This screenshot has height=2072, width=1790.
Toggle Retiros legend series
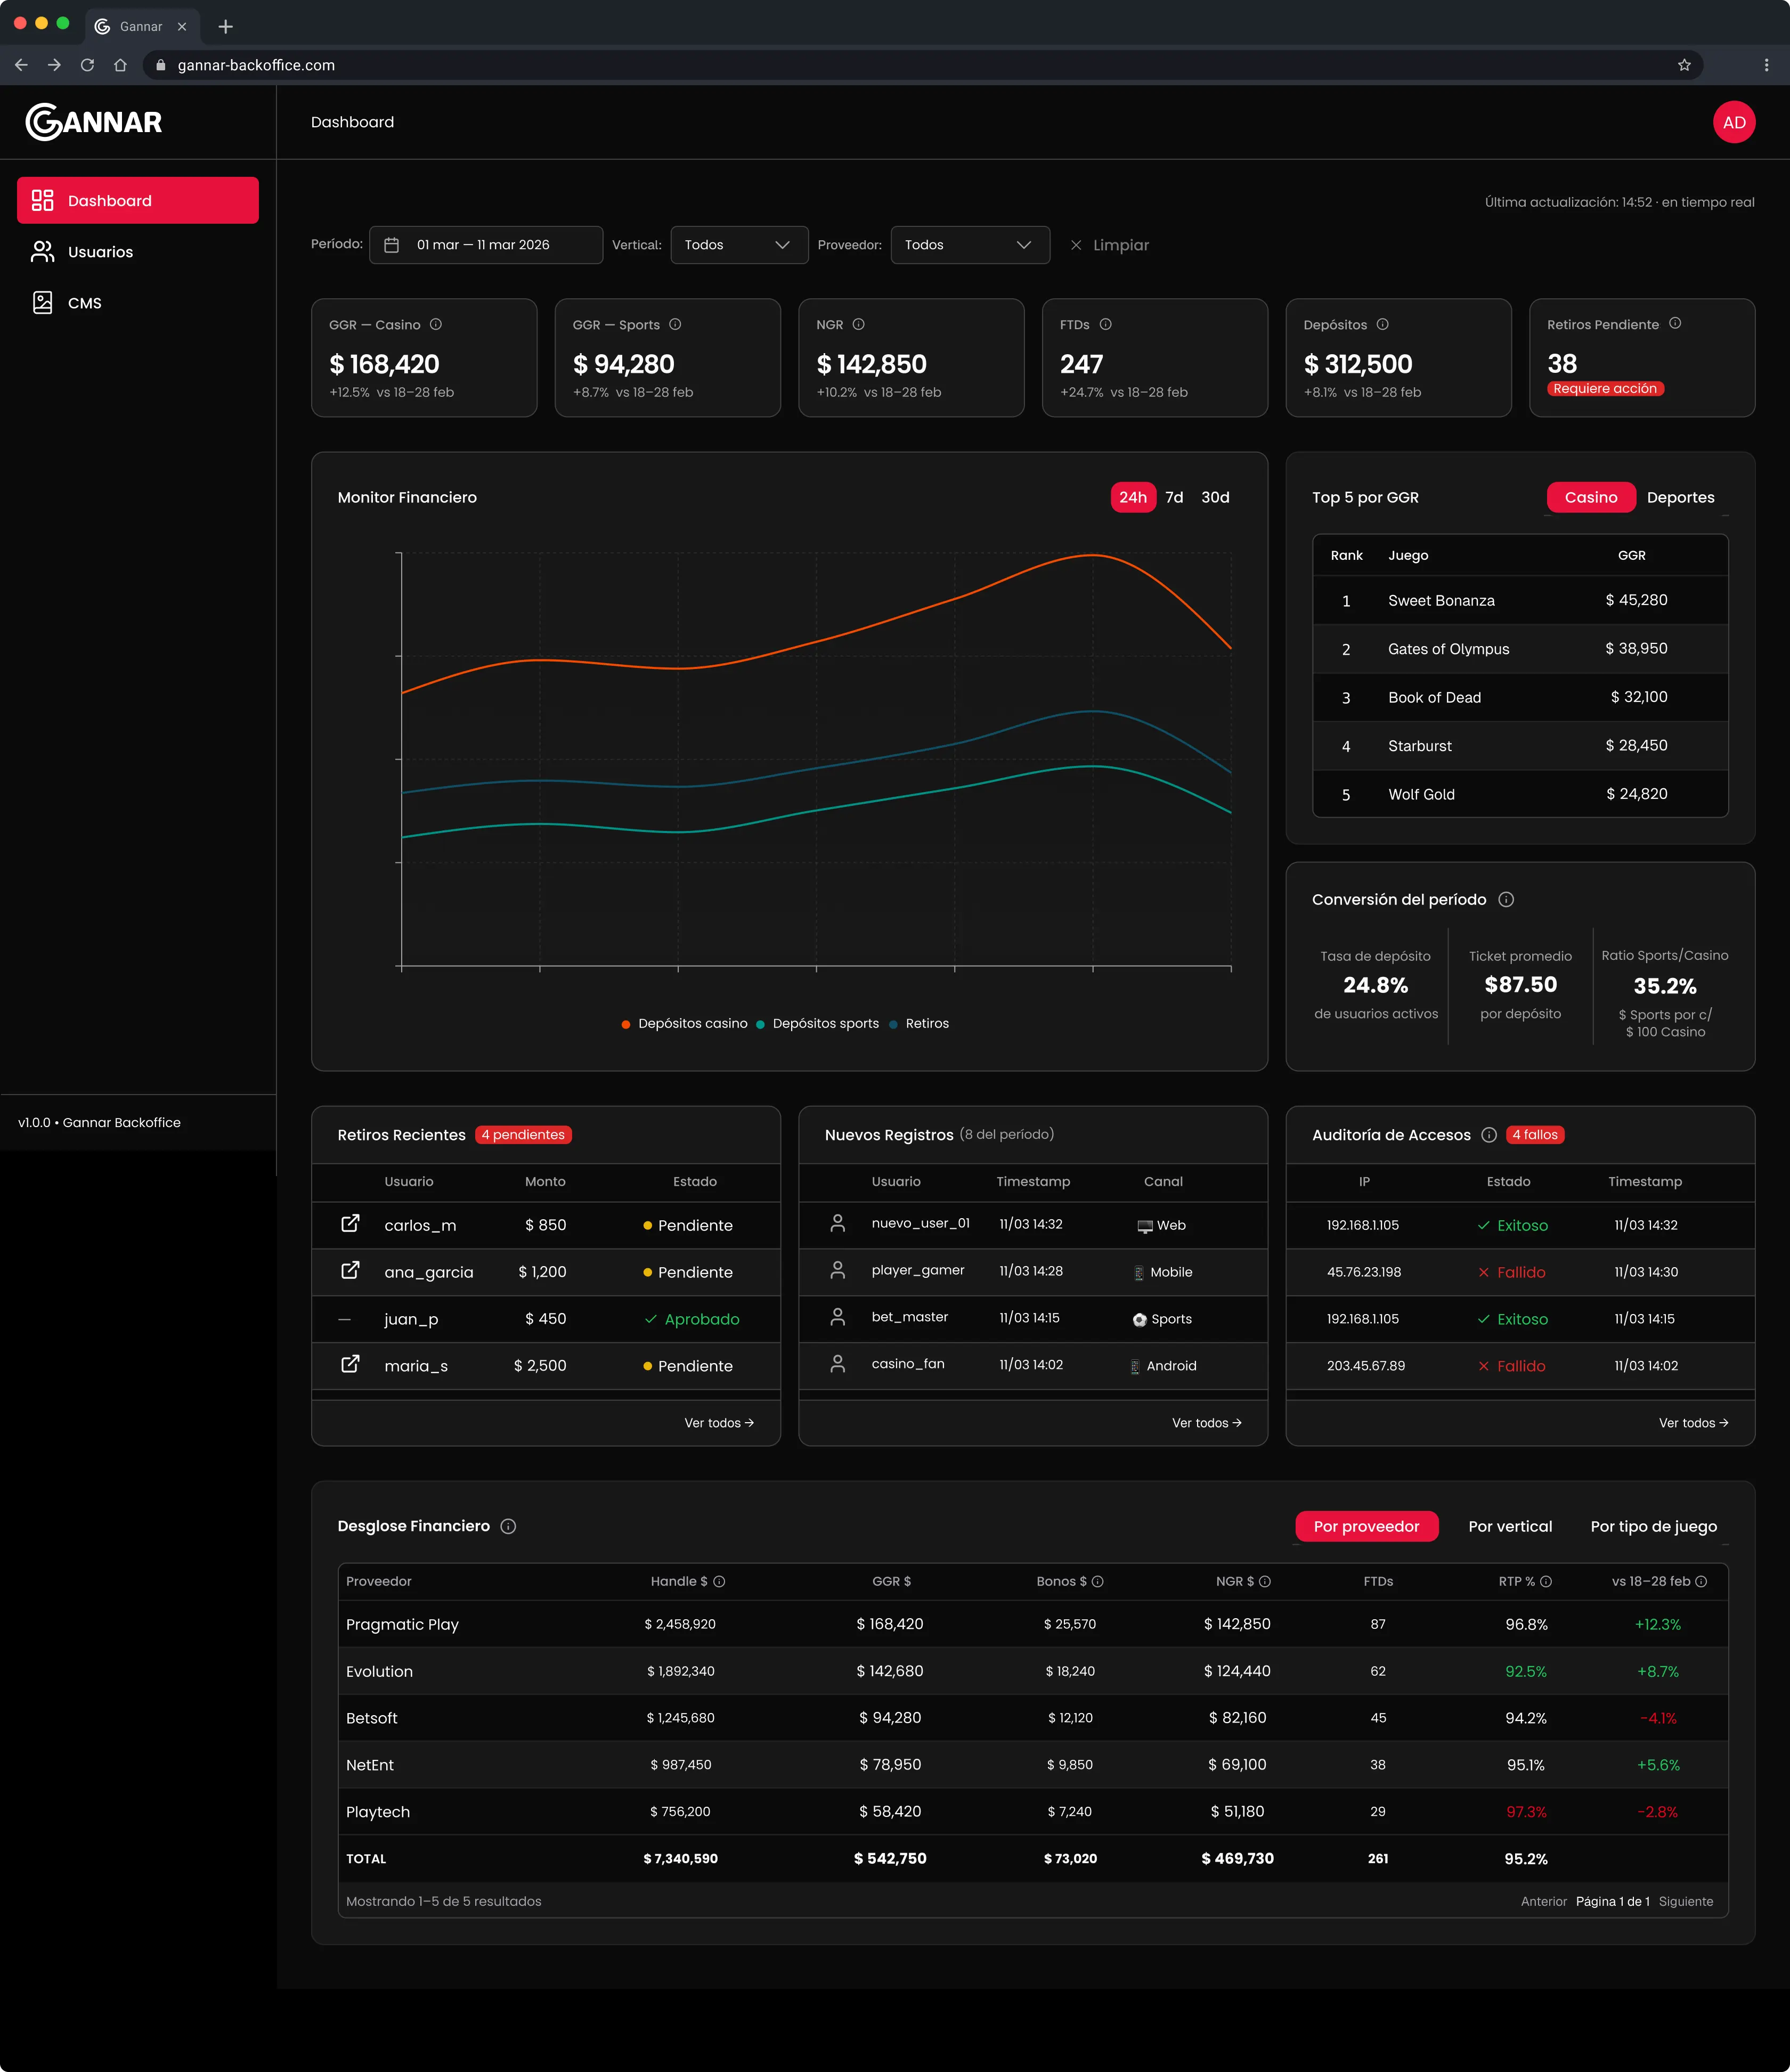coord(918,1023)
